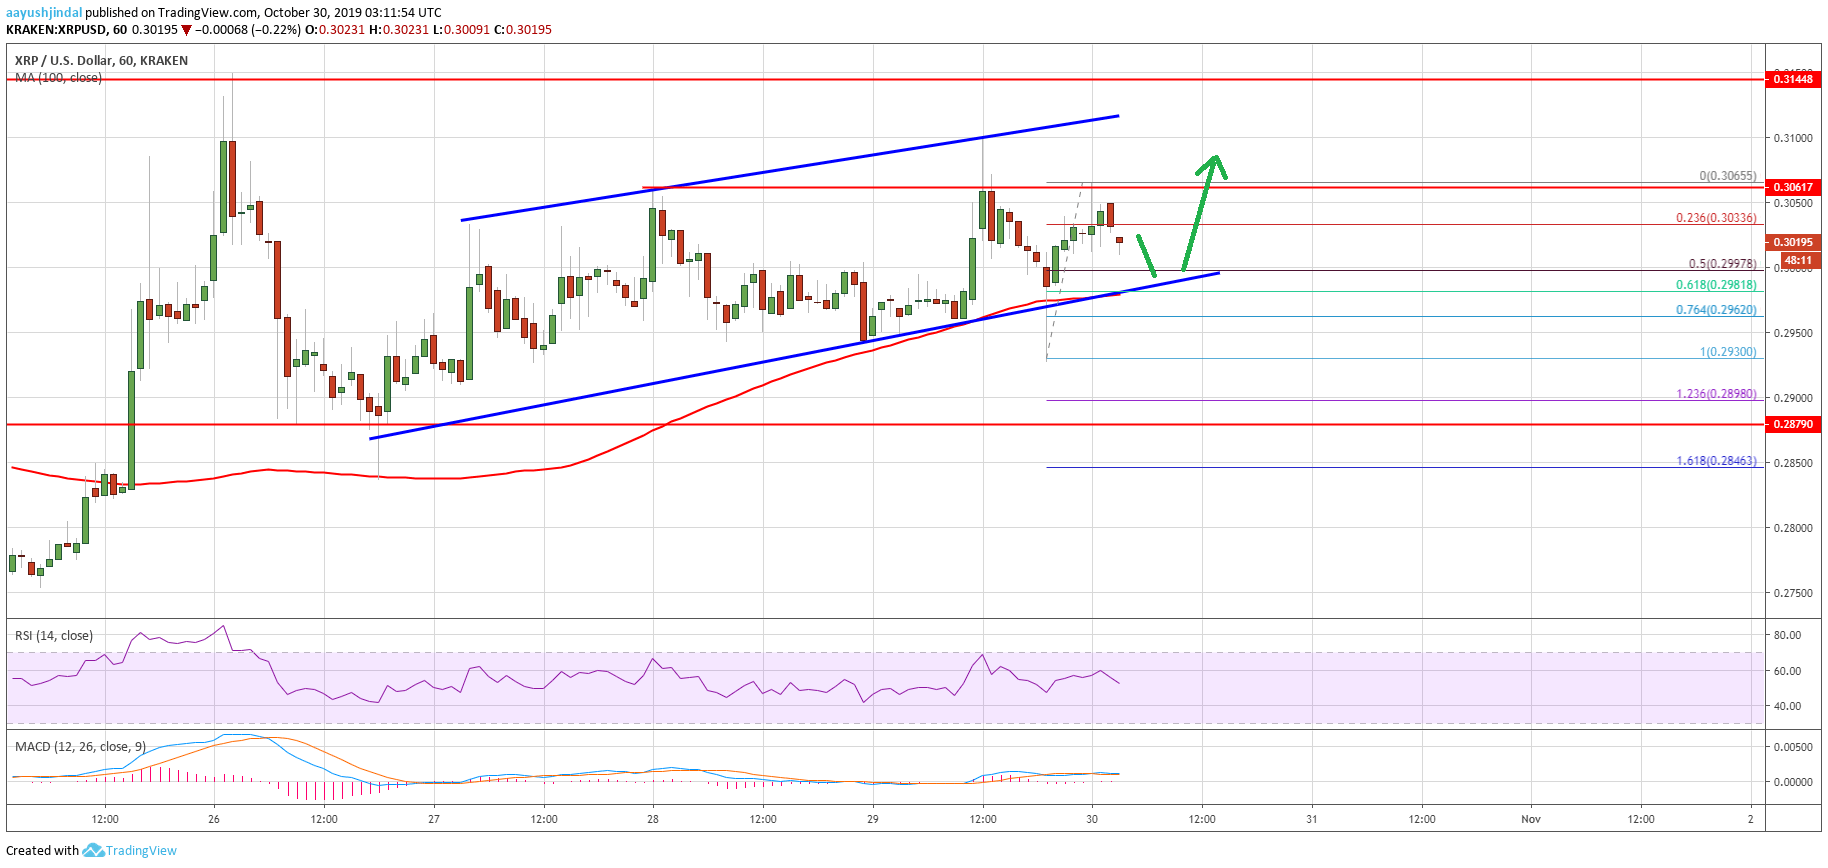
Task: Open the TradingView link at bottom
Action: [x=141, y=851]
